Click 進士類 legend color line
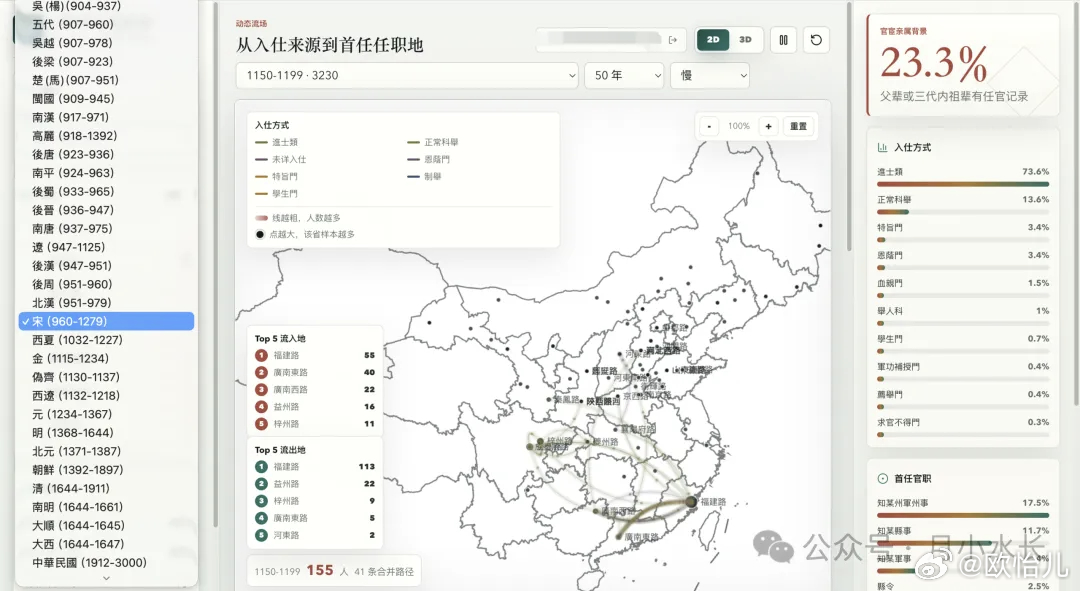Image resolution: width=1080 pixels, height=591 pixels. point(261,143)
